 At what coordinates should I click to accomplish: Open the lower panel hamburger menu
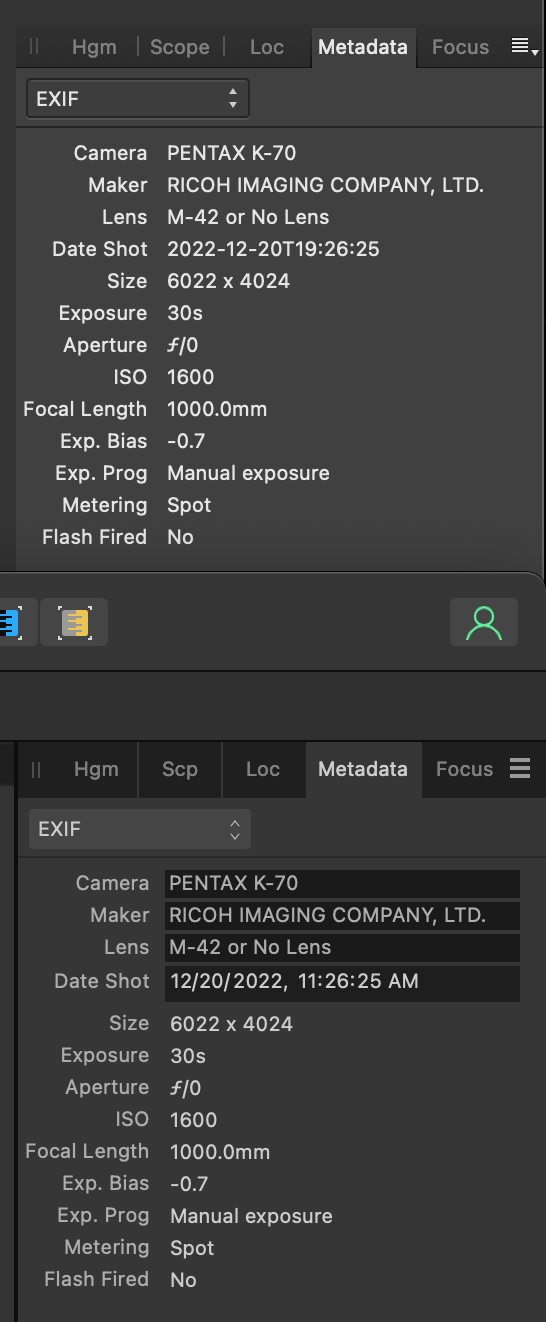pyautogui.click(x=520, y=768)
